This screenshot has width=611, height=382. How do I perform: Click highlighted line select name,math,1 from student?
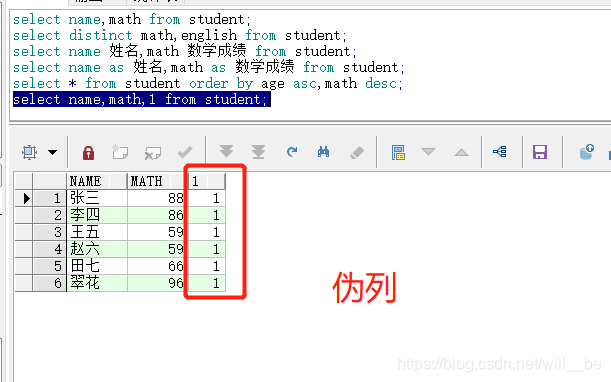point(141,99)
